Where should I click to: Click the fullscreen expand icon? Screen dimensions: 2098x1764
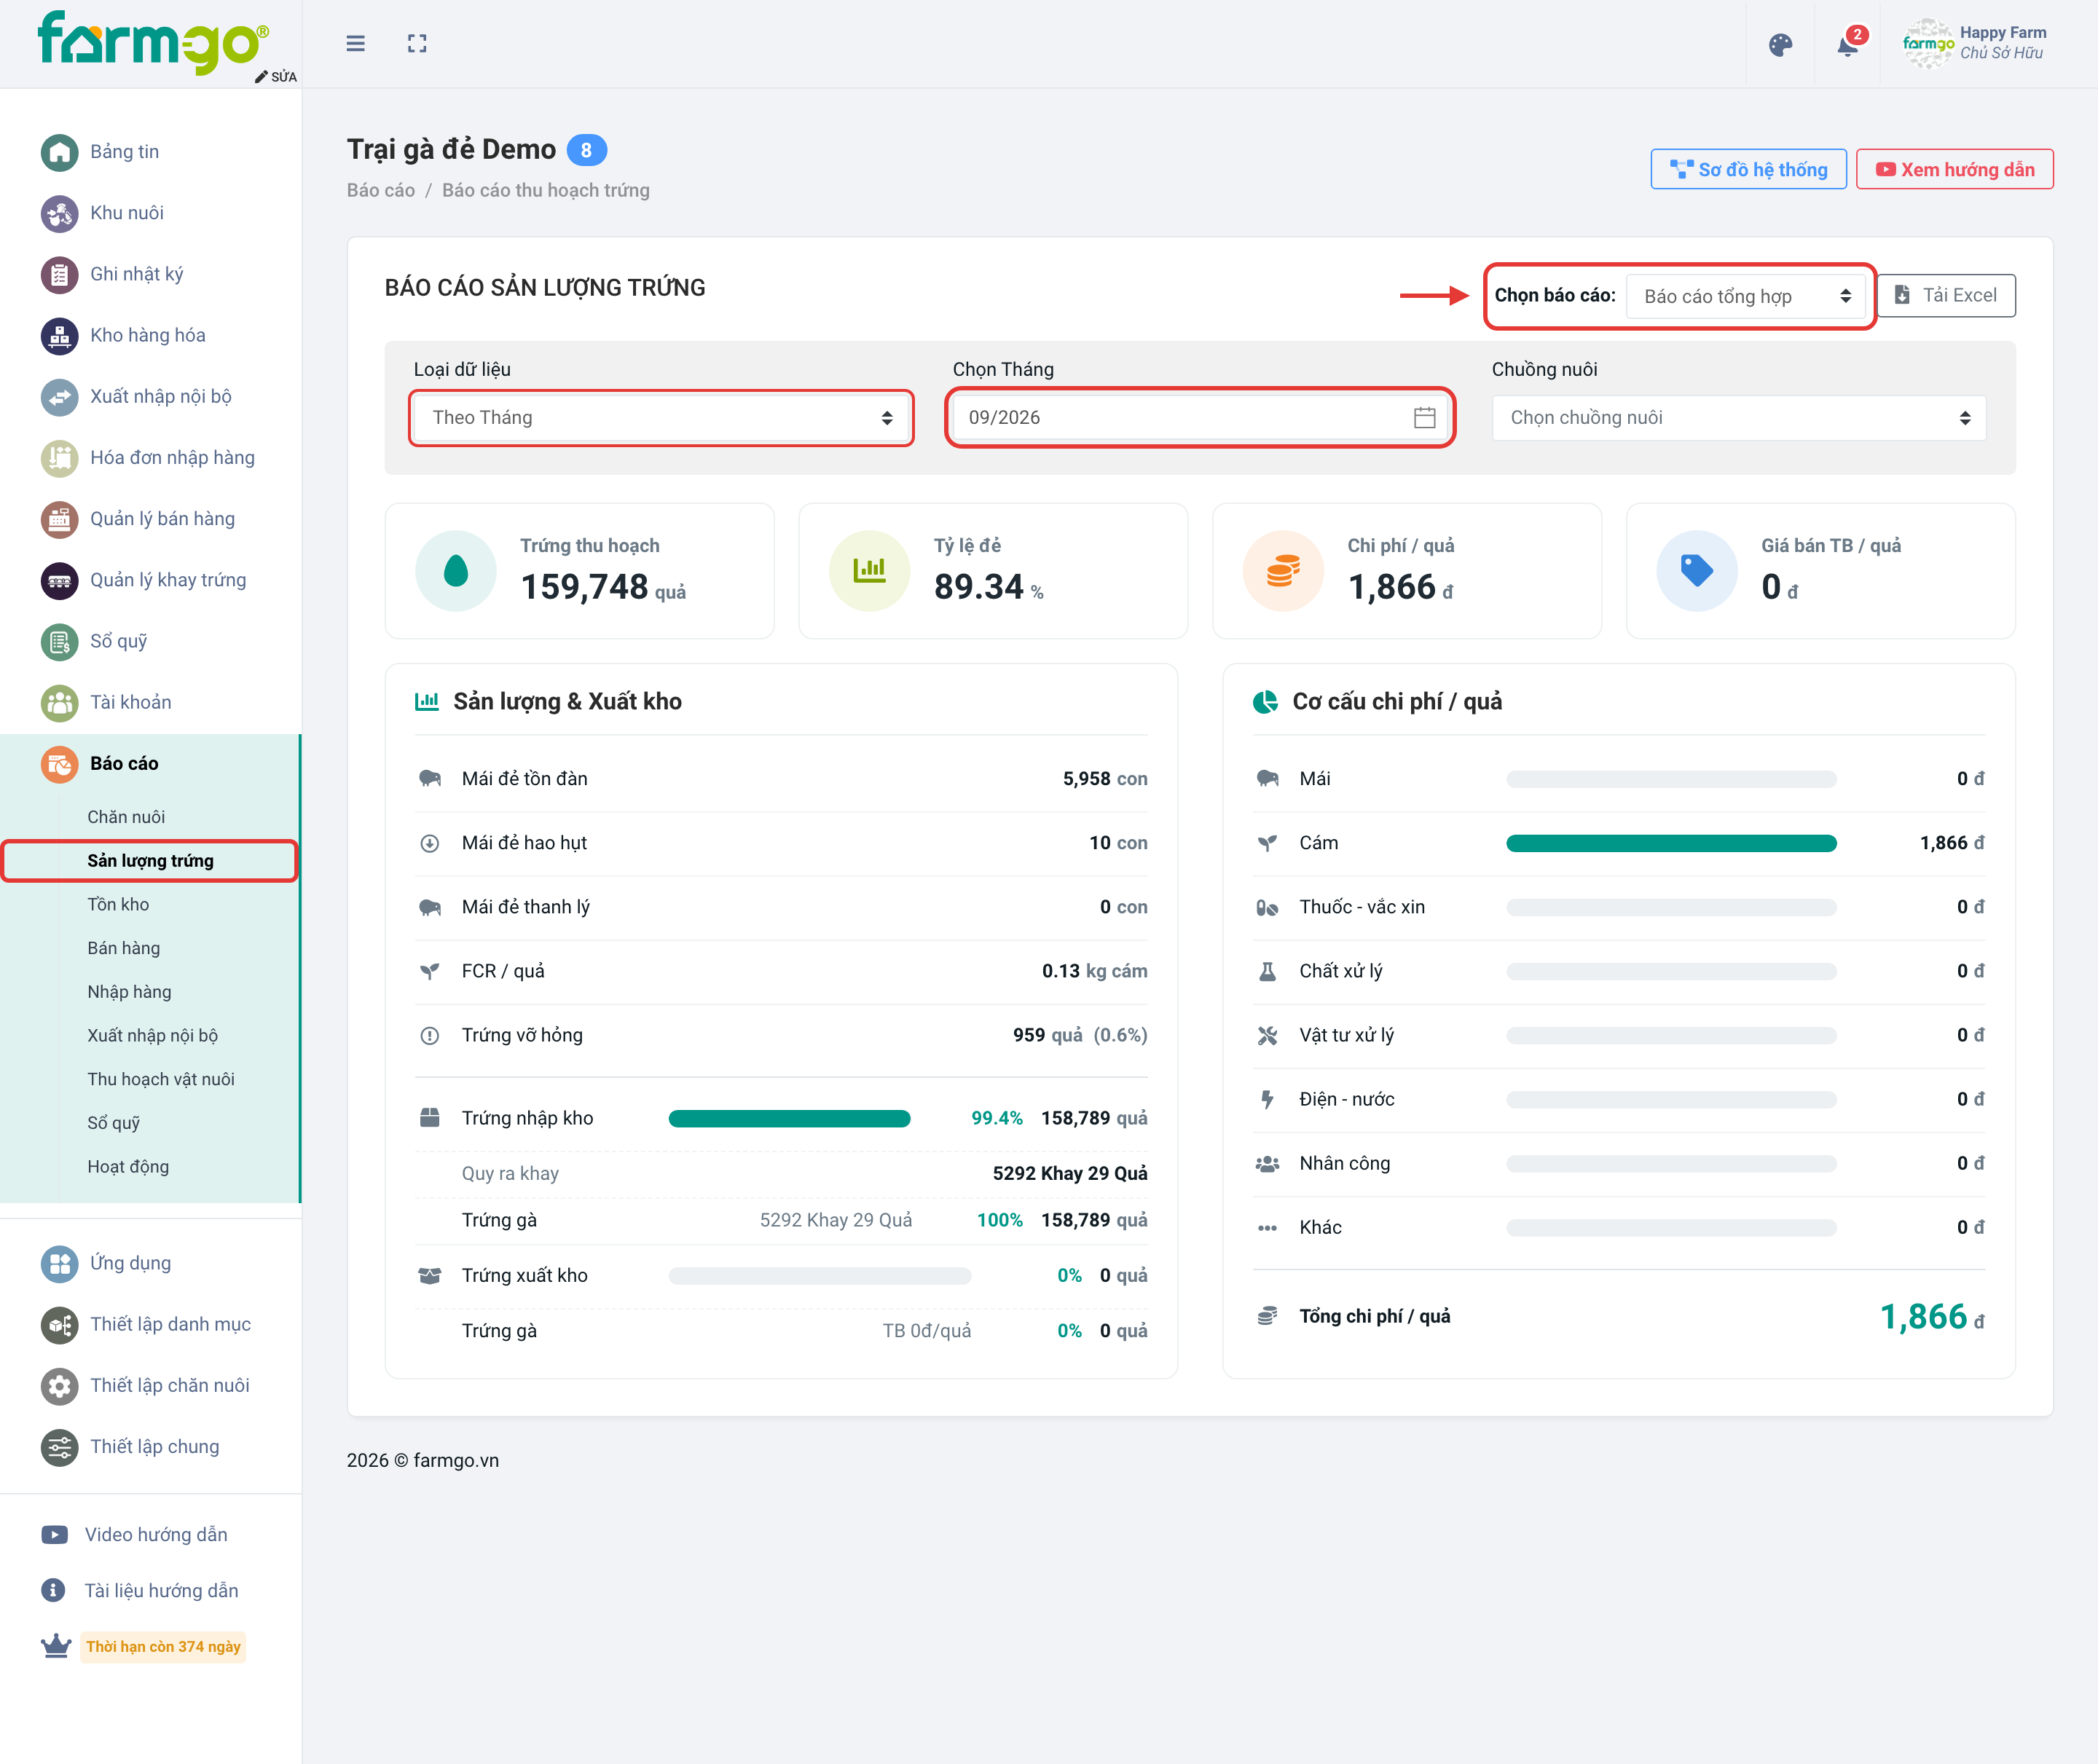[417, 43]
